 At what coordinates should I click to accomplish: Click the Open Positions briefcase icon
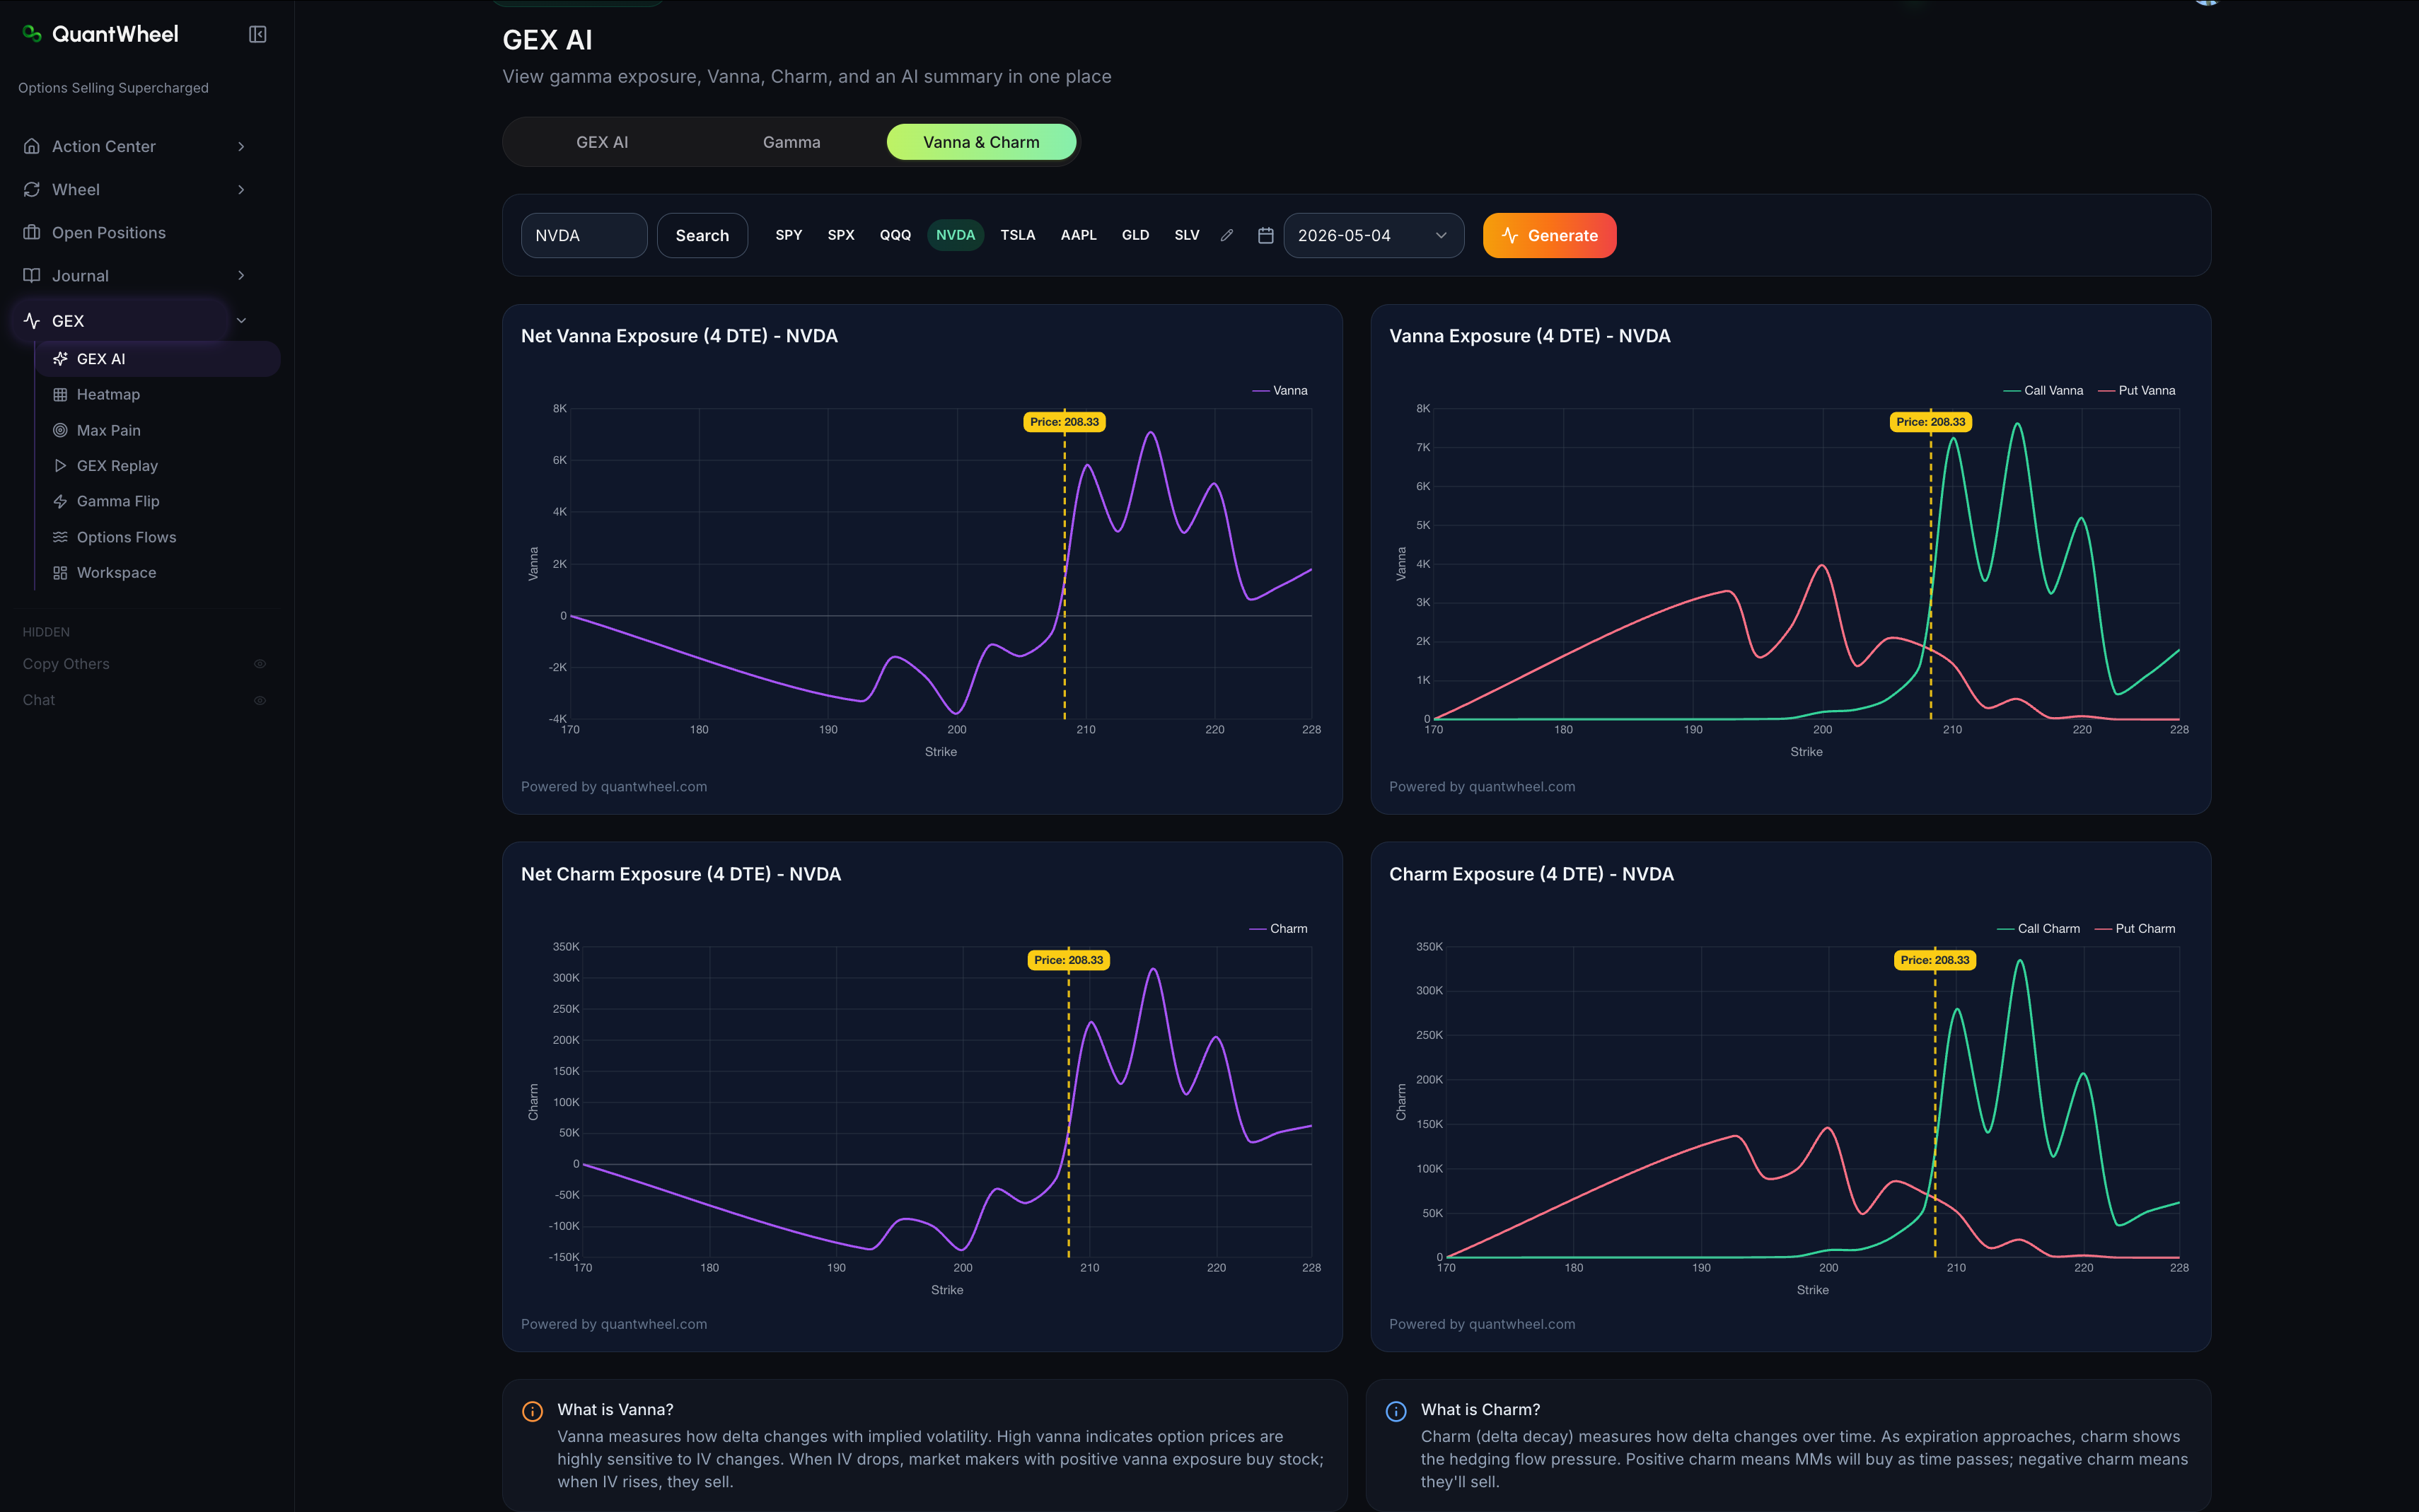[x=32, y=233]
